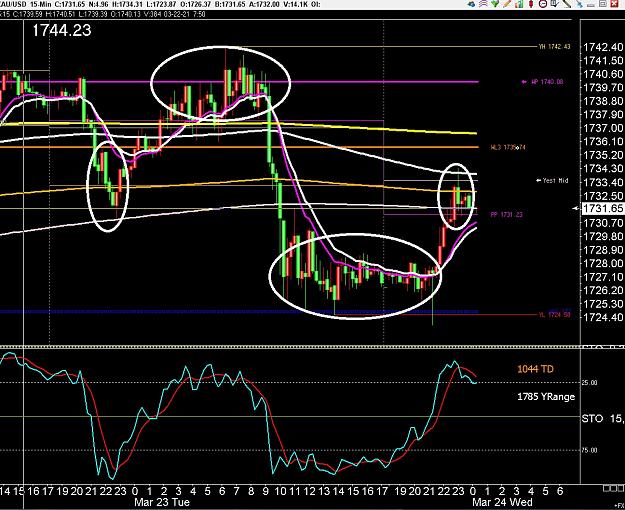Click the orange 1735.74 level label

[x=508, y=148]
